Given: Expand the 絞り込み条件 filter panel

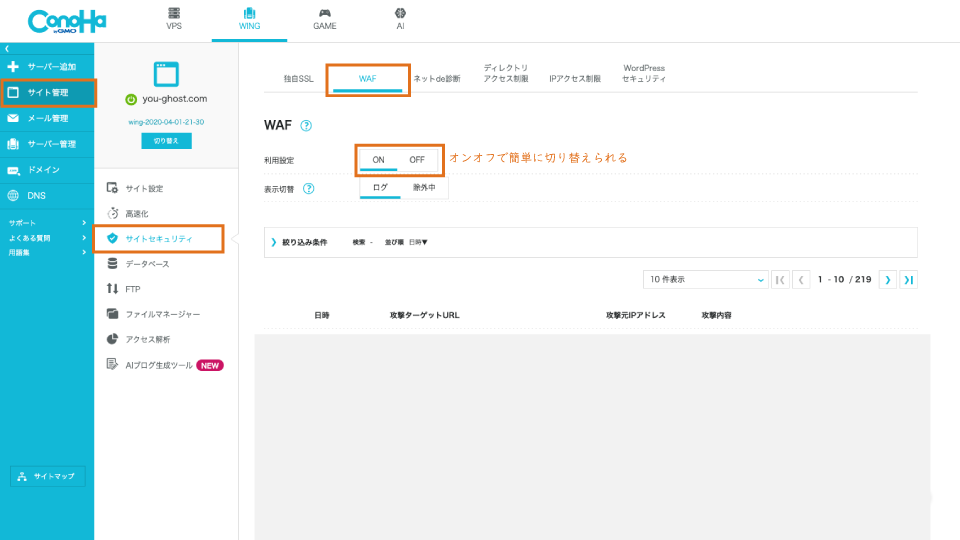Looking at the screenshot, I should [273, 242].
